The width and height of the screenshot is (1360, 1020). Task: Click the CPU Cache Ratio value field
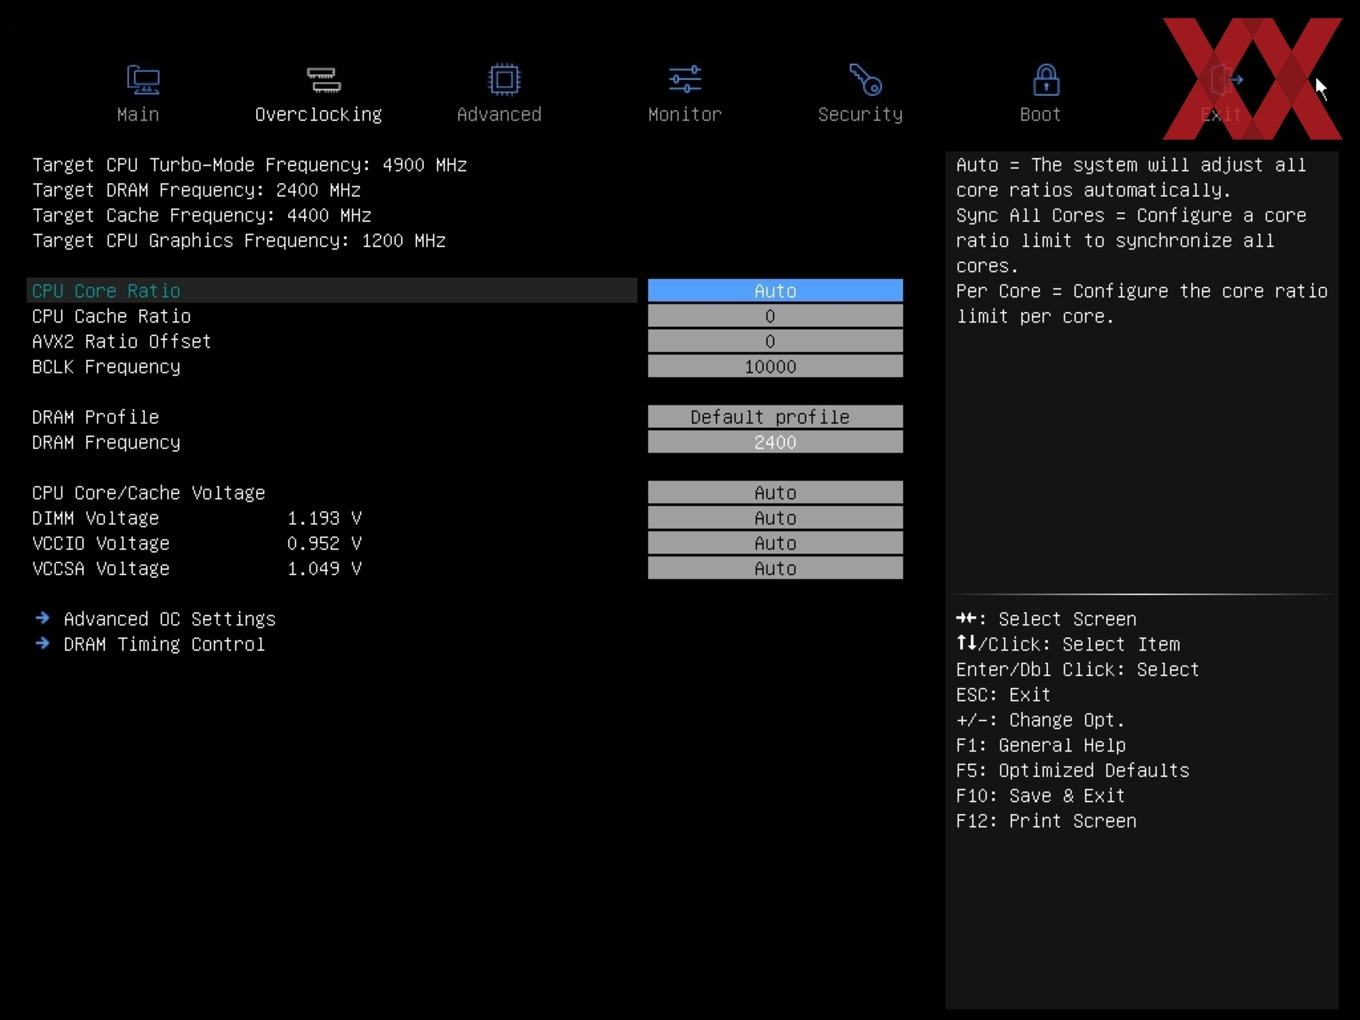(x=775, y=316)
